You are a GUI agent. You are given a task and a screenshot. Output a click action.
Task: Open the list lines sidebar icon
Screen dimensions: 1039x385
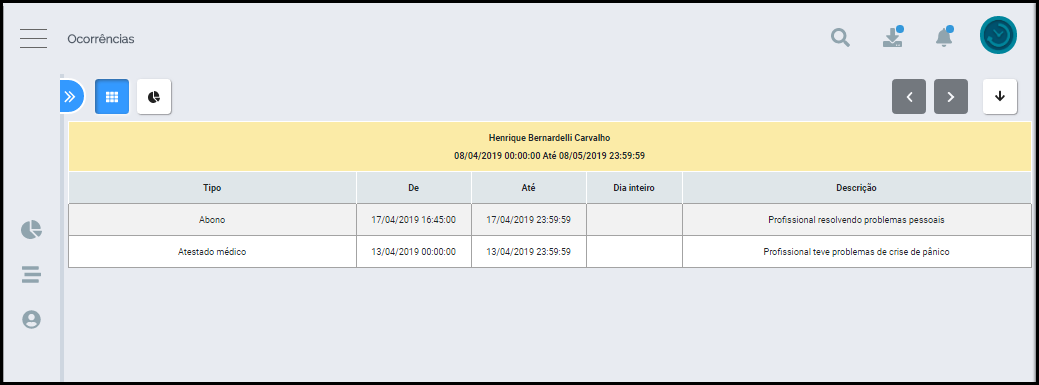click(31, 274)
